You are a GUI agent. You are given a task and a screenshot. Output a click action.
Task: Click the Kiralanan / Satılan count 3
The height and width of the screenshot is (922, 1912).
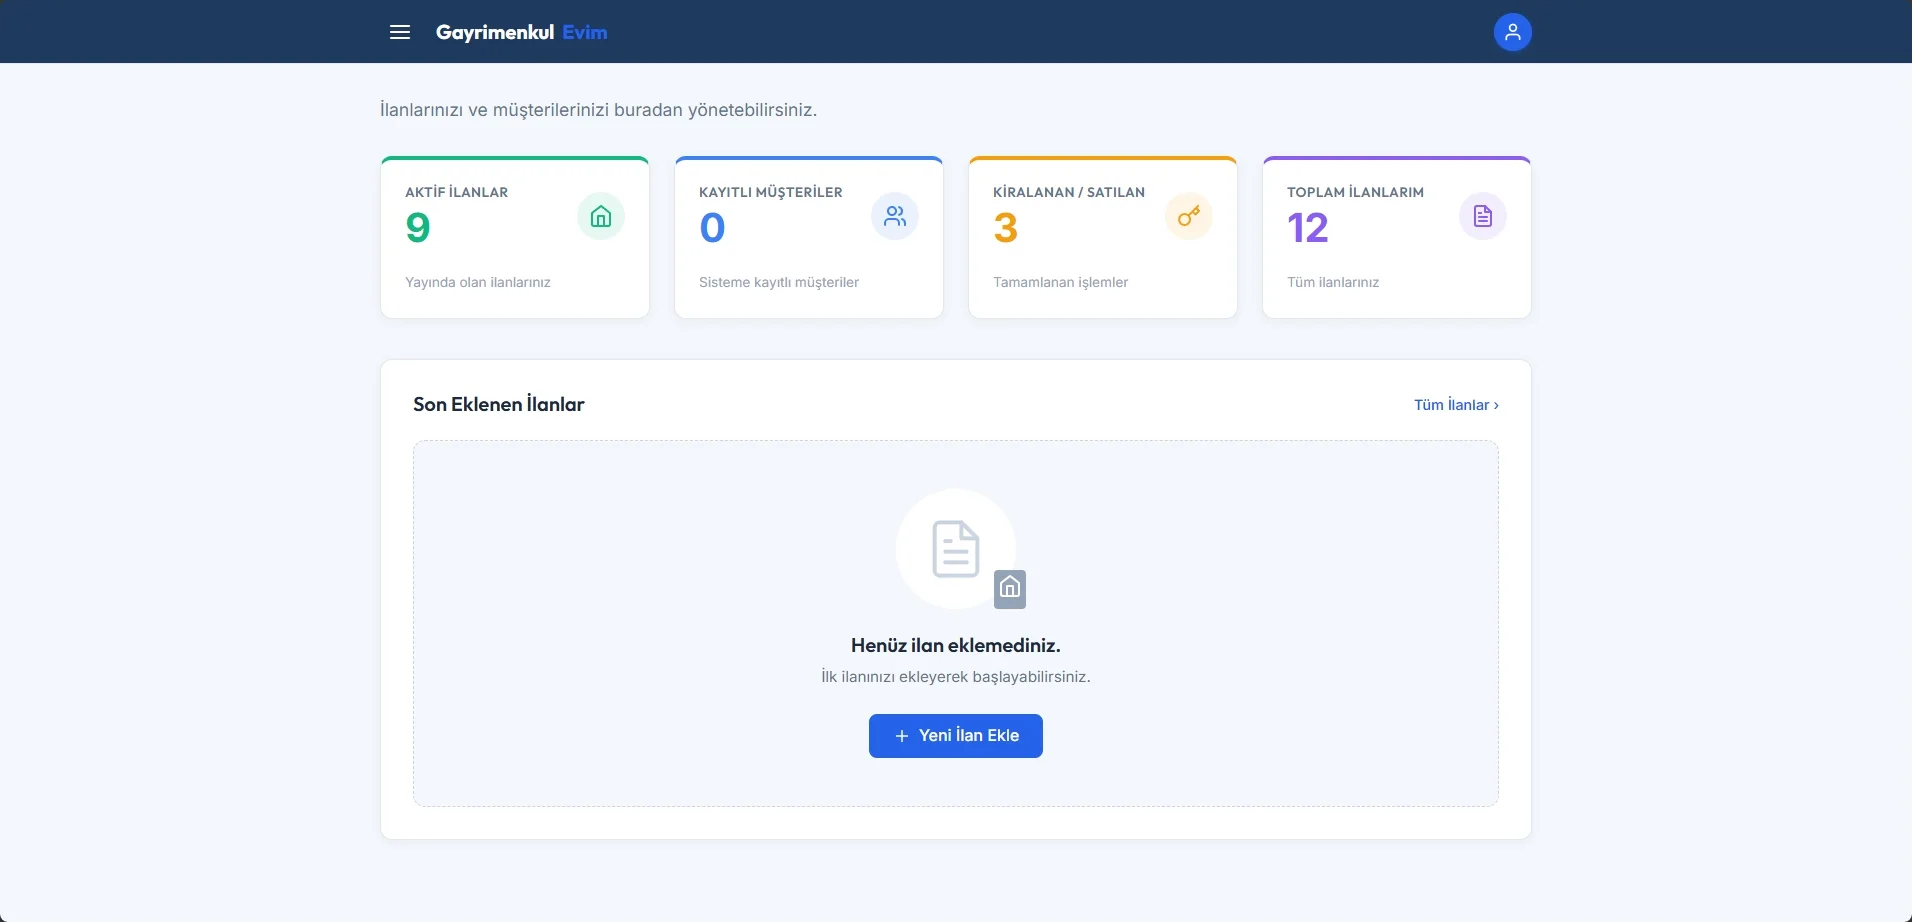(x=1006, y=228)
